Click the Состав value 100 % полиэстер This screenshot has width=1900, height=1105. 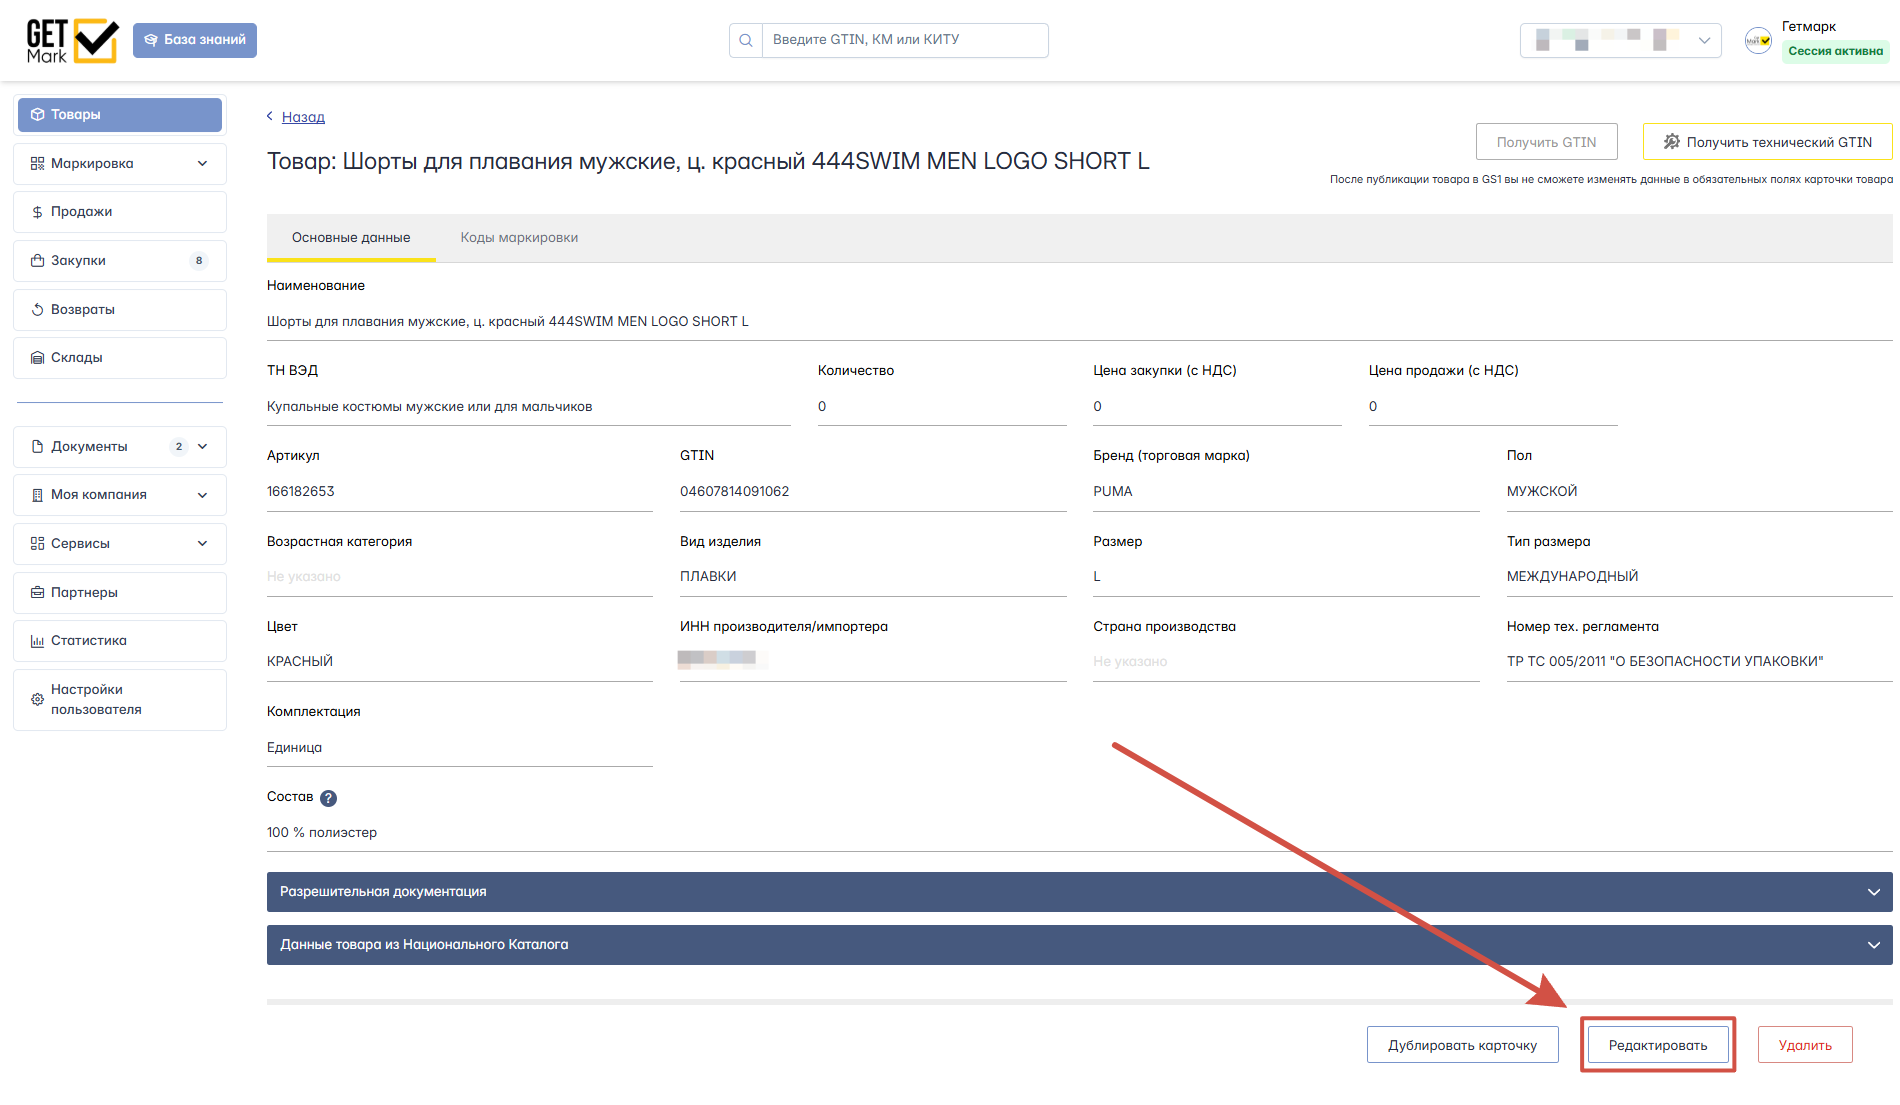pyautogui.click(x=322, y=833)
